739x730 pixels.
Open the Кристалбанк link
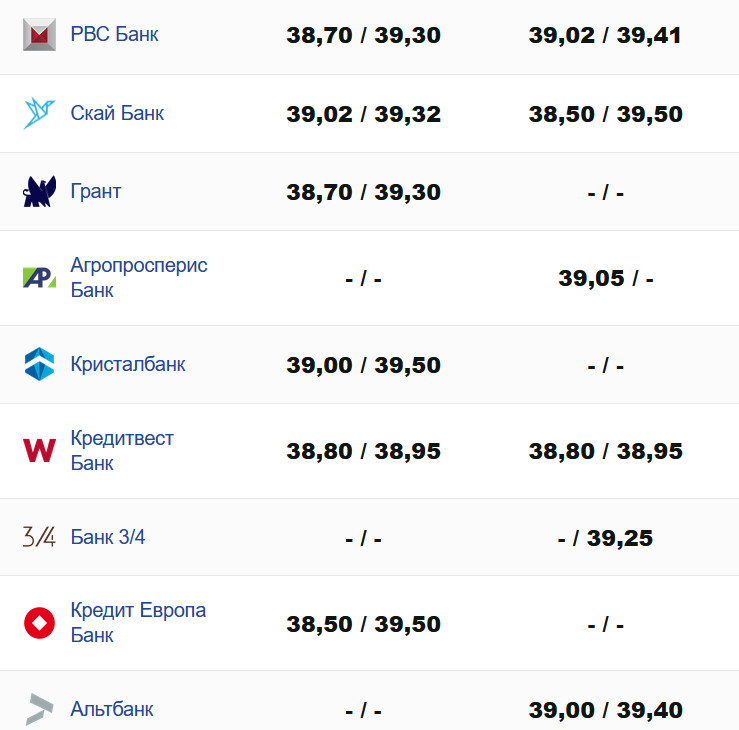128,364
